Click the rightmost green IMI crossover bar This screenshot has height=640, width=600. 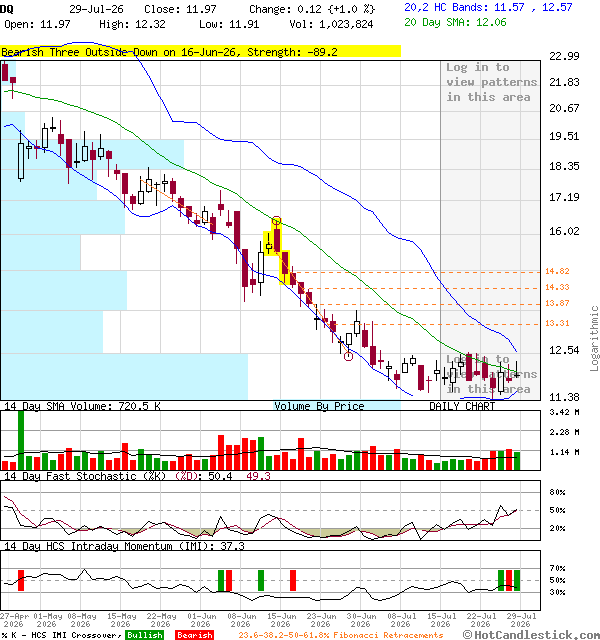517,580
